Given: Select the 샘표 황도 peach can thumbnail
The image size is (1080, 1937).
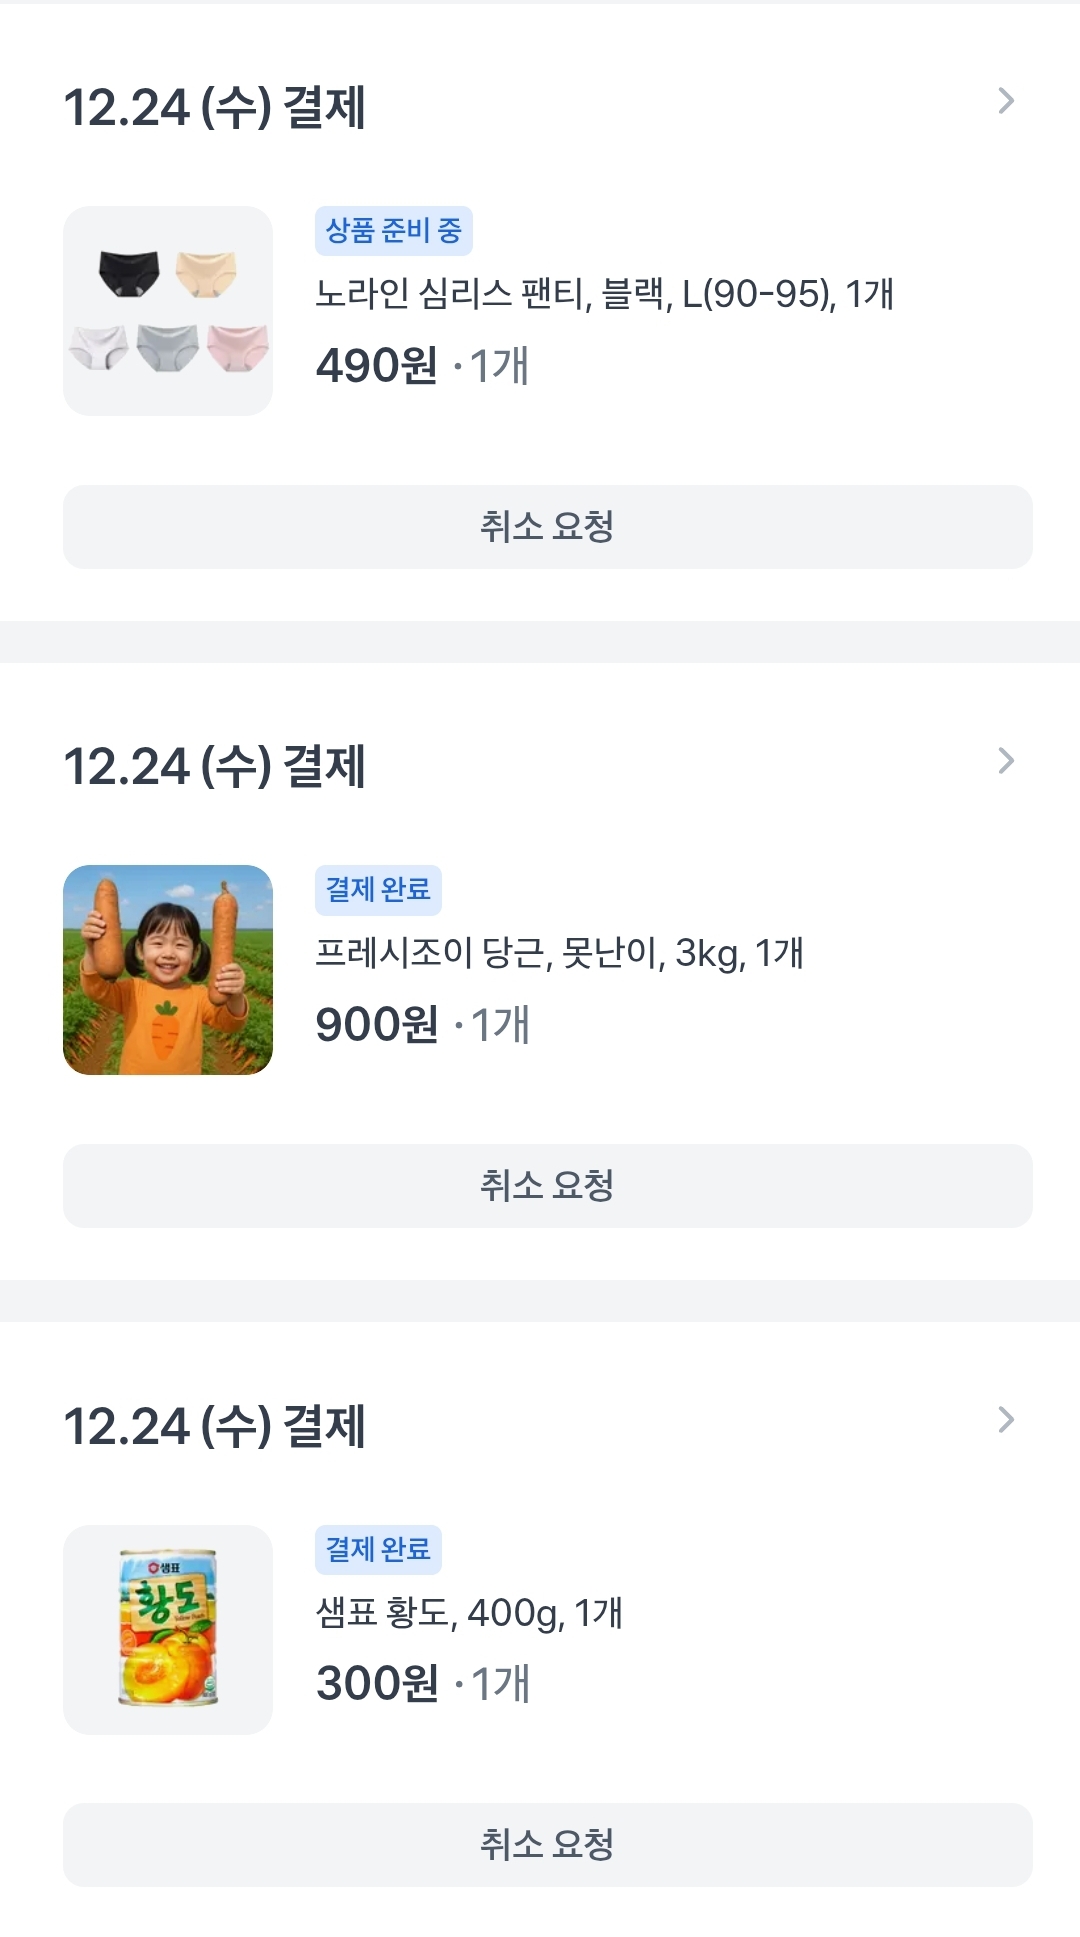Looking at the screenshot, I should click(168, 1630).
